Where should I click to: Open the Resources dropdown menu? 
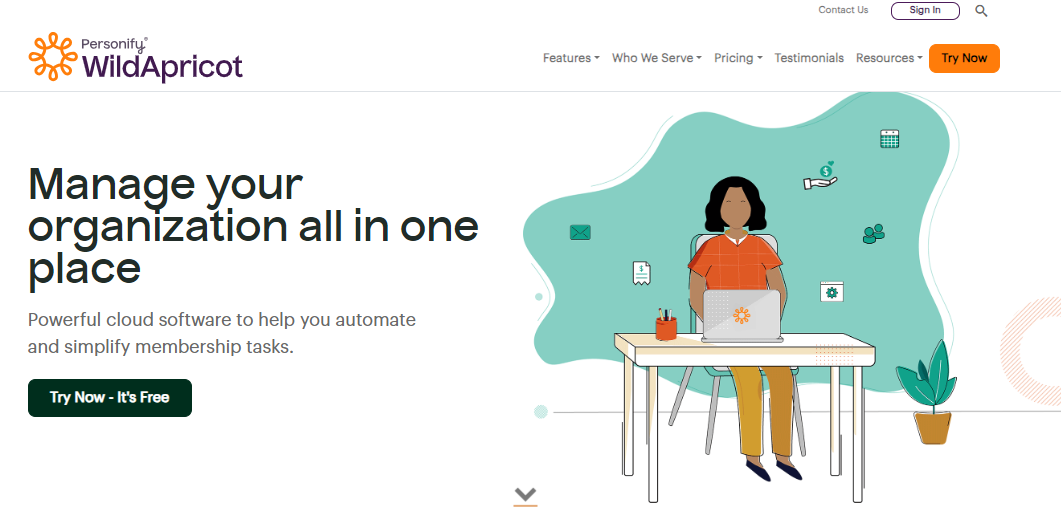click(x=889, y=58)
